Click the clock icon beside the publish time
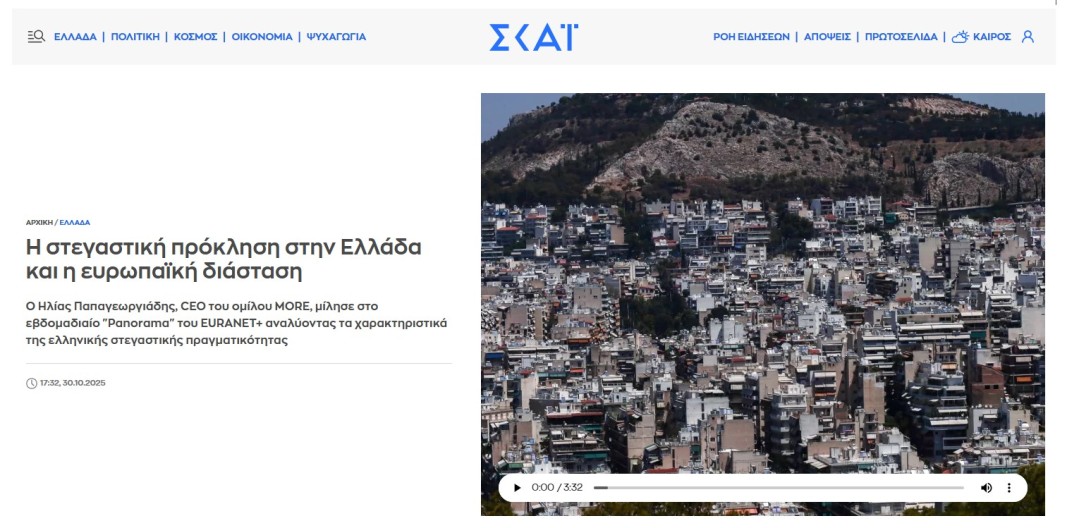Screen dimensions: 1067x528 pyautogui.click(x=31, y=384)
